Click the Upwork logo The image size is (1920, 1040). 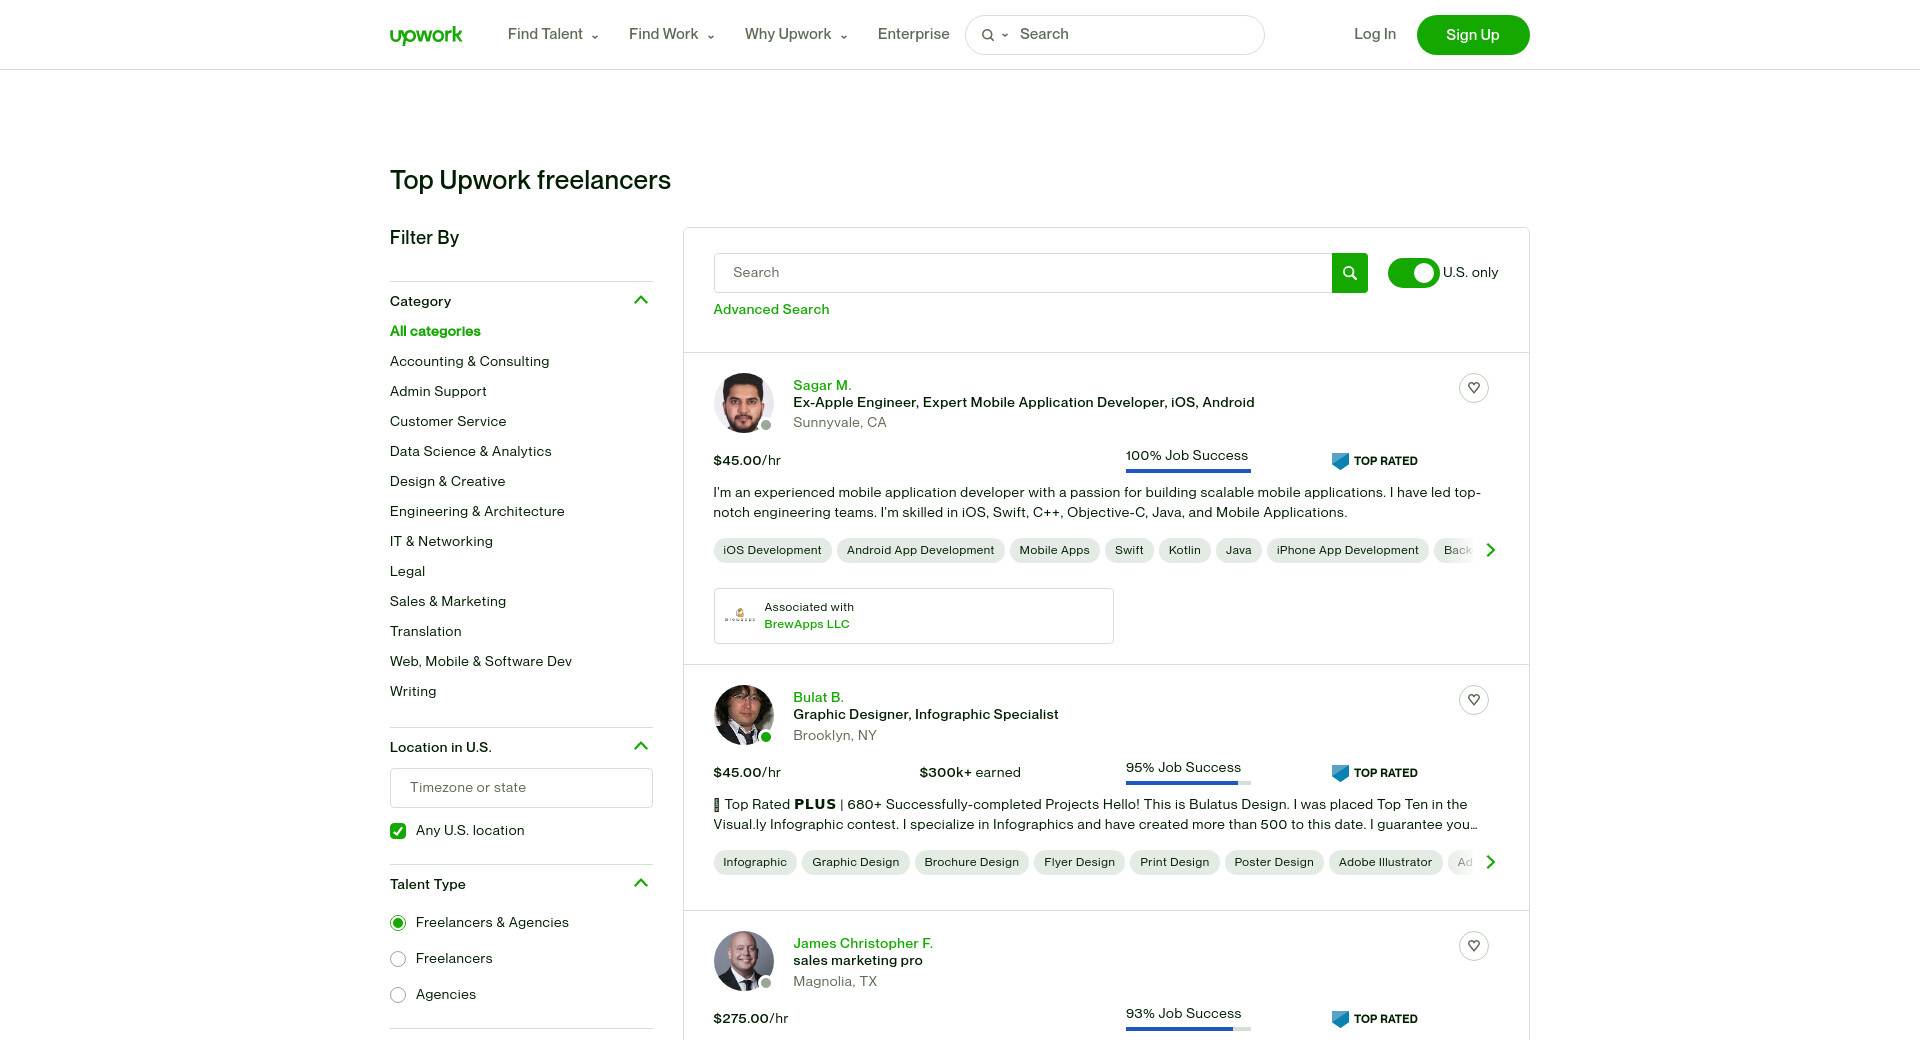click(426, 35)
